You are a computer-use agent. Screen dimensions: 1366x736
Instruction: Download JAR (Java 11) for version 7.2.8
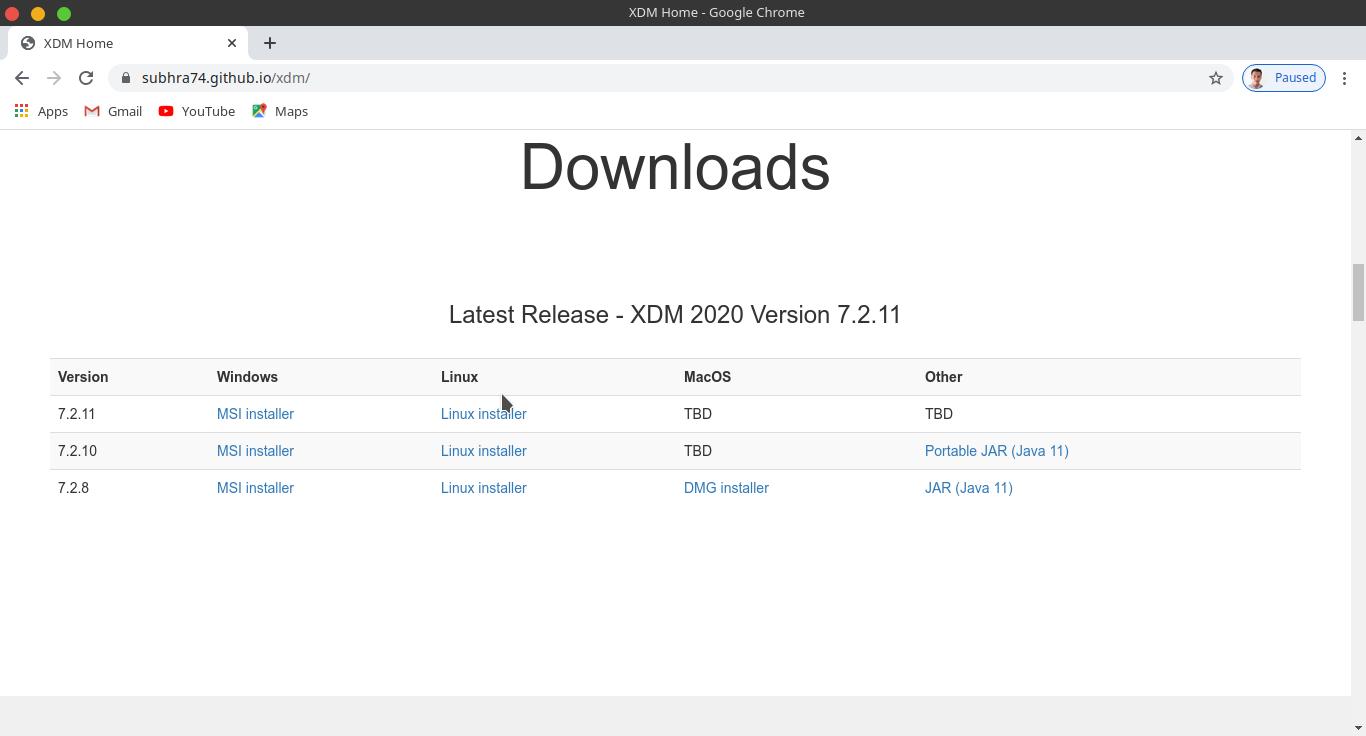click(968, 488)
